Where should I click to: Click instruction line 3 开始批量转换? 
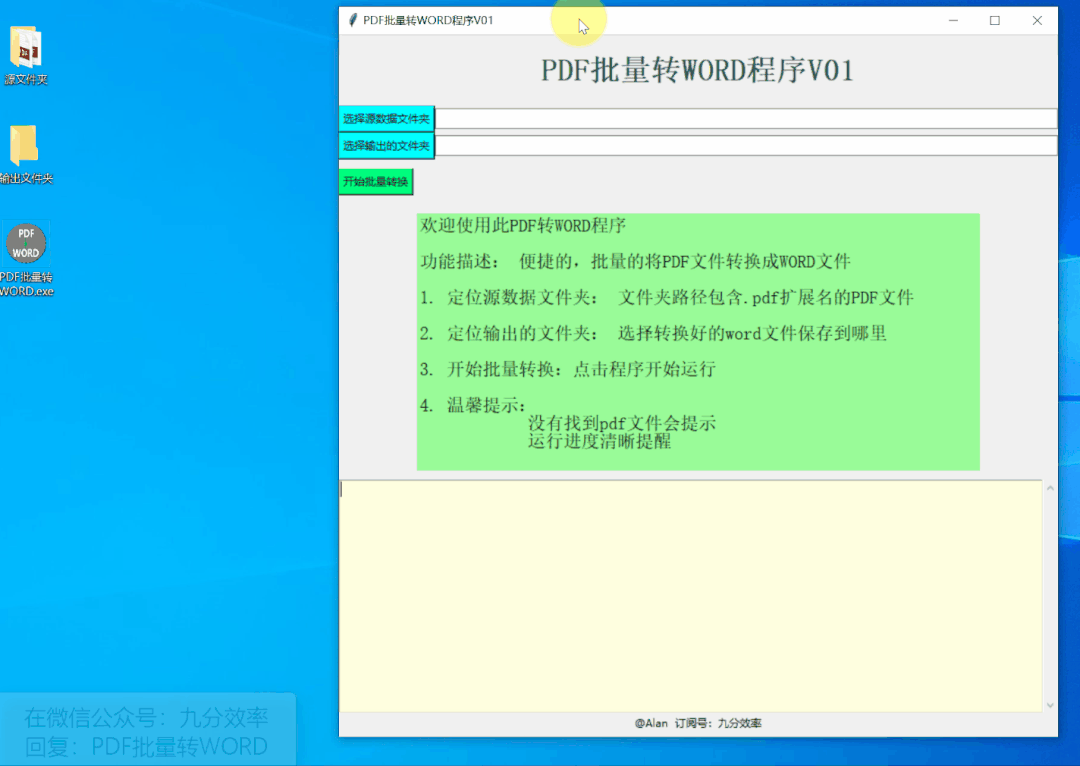[568, 369]
